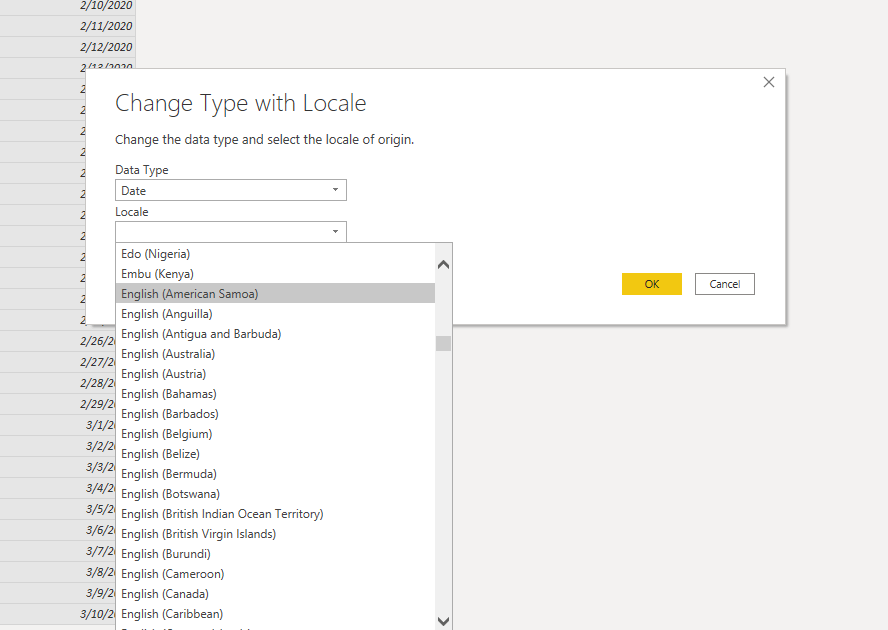This screenshot has height=630, width=888.
Task: Click the OK button
Action: 651,284
